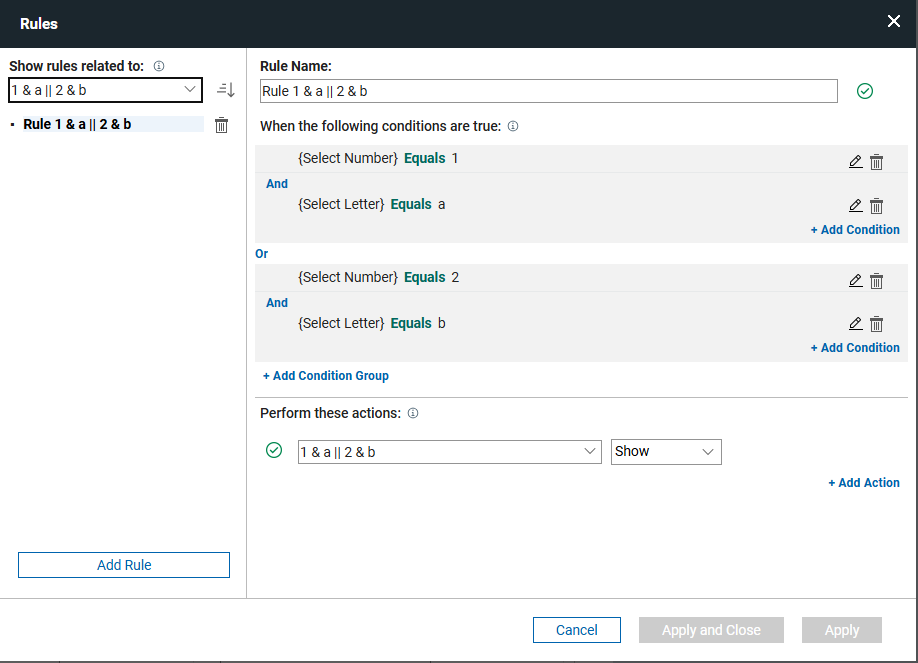Click '+ Add Action'
This screenshot has width=918, height=663.
[x=863, y=482]
